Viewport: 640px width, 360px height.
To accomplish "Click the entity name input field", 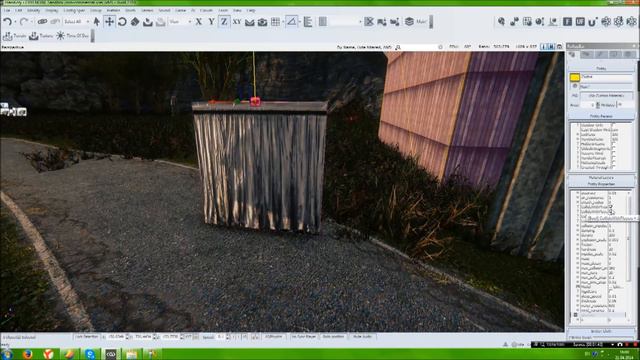I will pyautogui.click(x=607, y=77).
